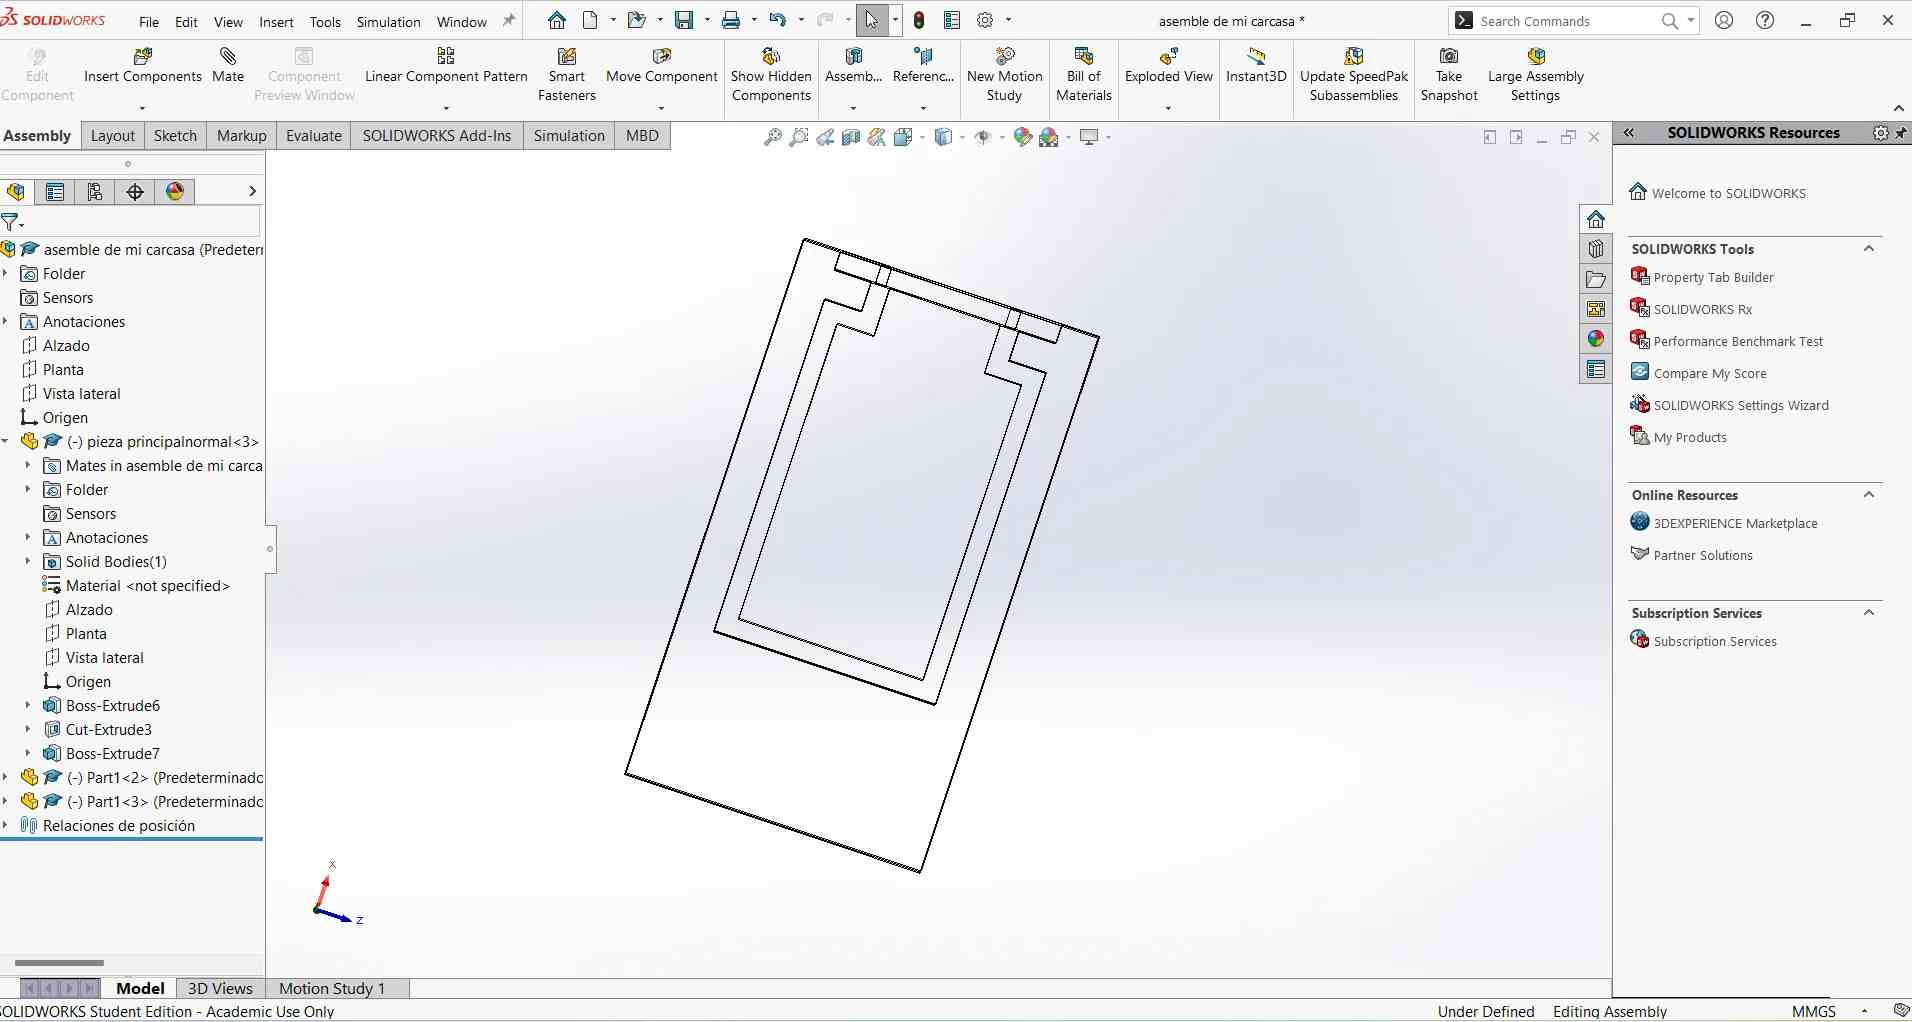Expand the Insert Components dropdown arrow

[142, 108]
